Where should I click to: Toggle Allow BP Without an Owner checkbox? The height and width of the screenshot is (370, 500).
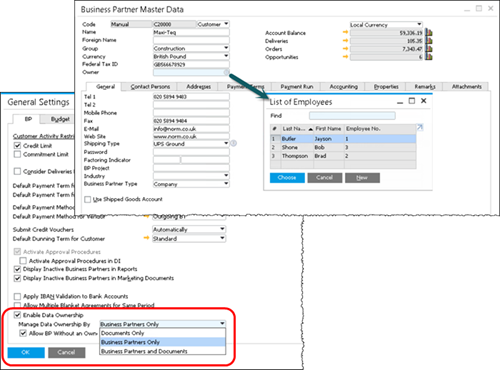[23, 333]
